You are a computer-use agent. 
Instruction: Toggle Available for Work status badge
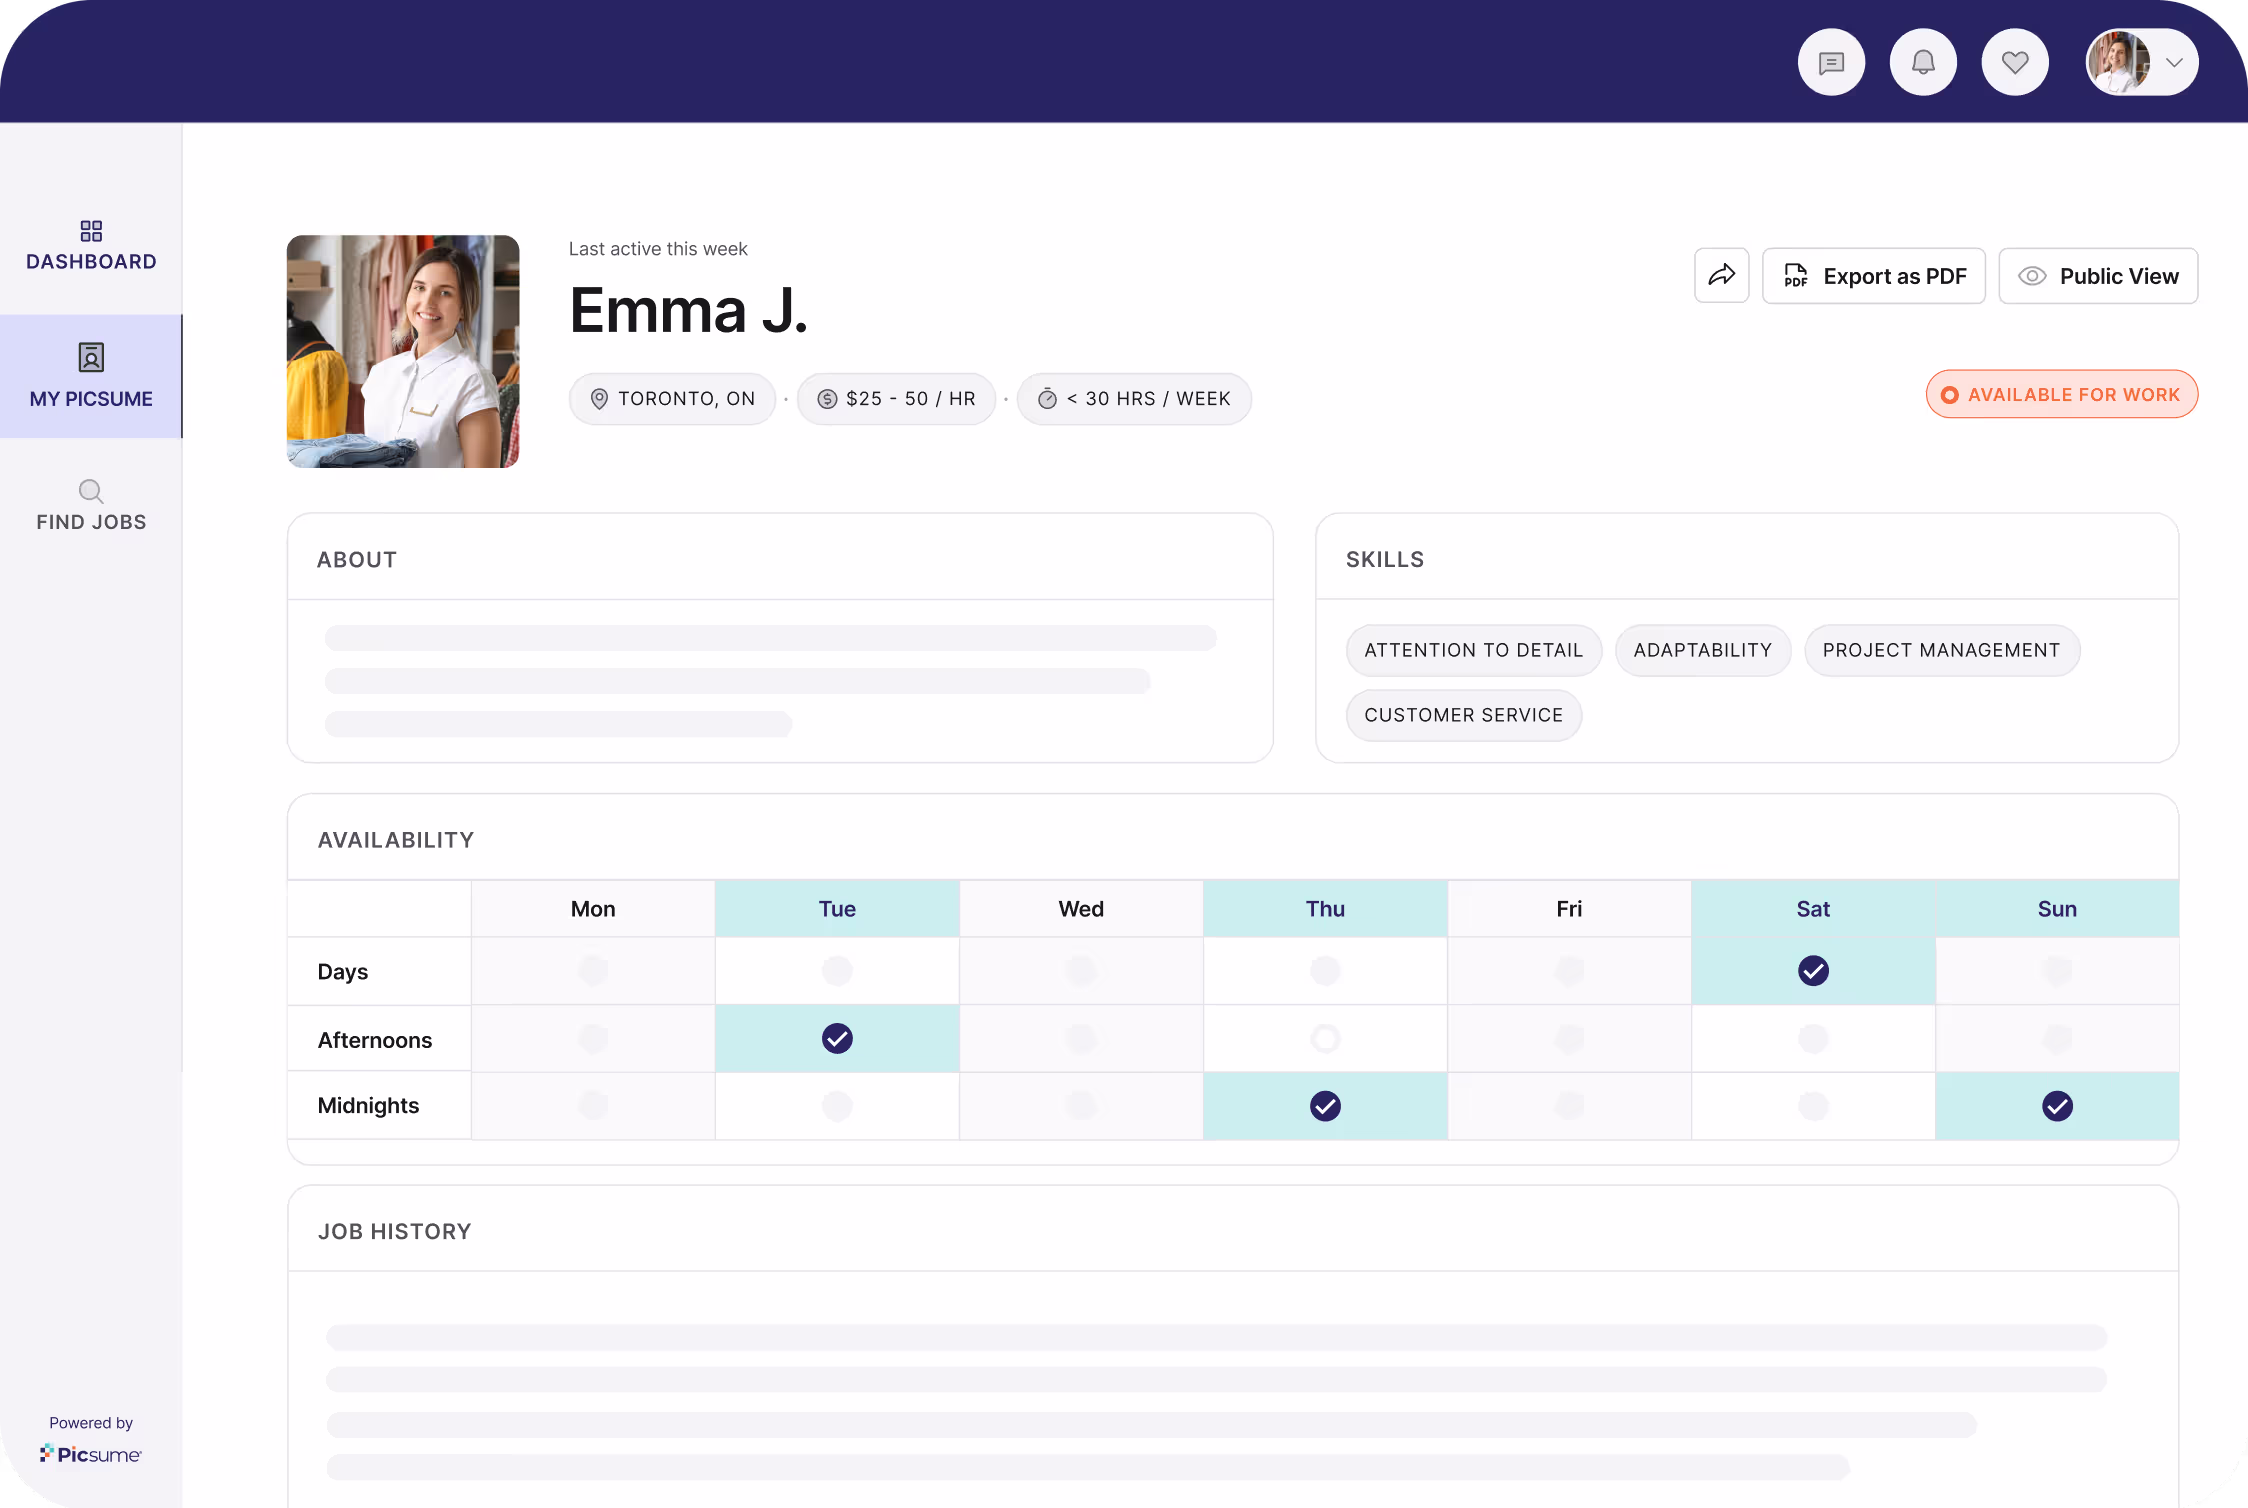click(2061, 395)
